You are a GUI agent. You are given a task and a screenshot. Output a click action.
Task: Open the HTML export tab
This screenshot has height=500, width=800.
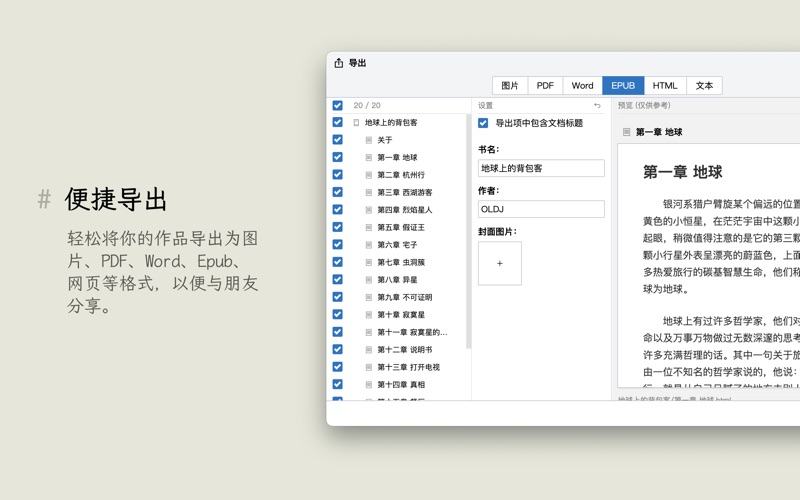click(x=665, y=86)
